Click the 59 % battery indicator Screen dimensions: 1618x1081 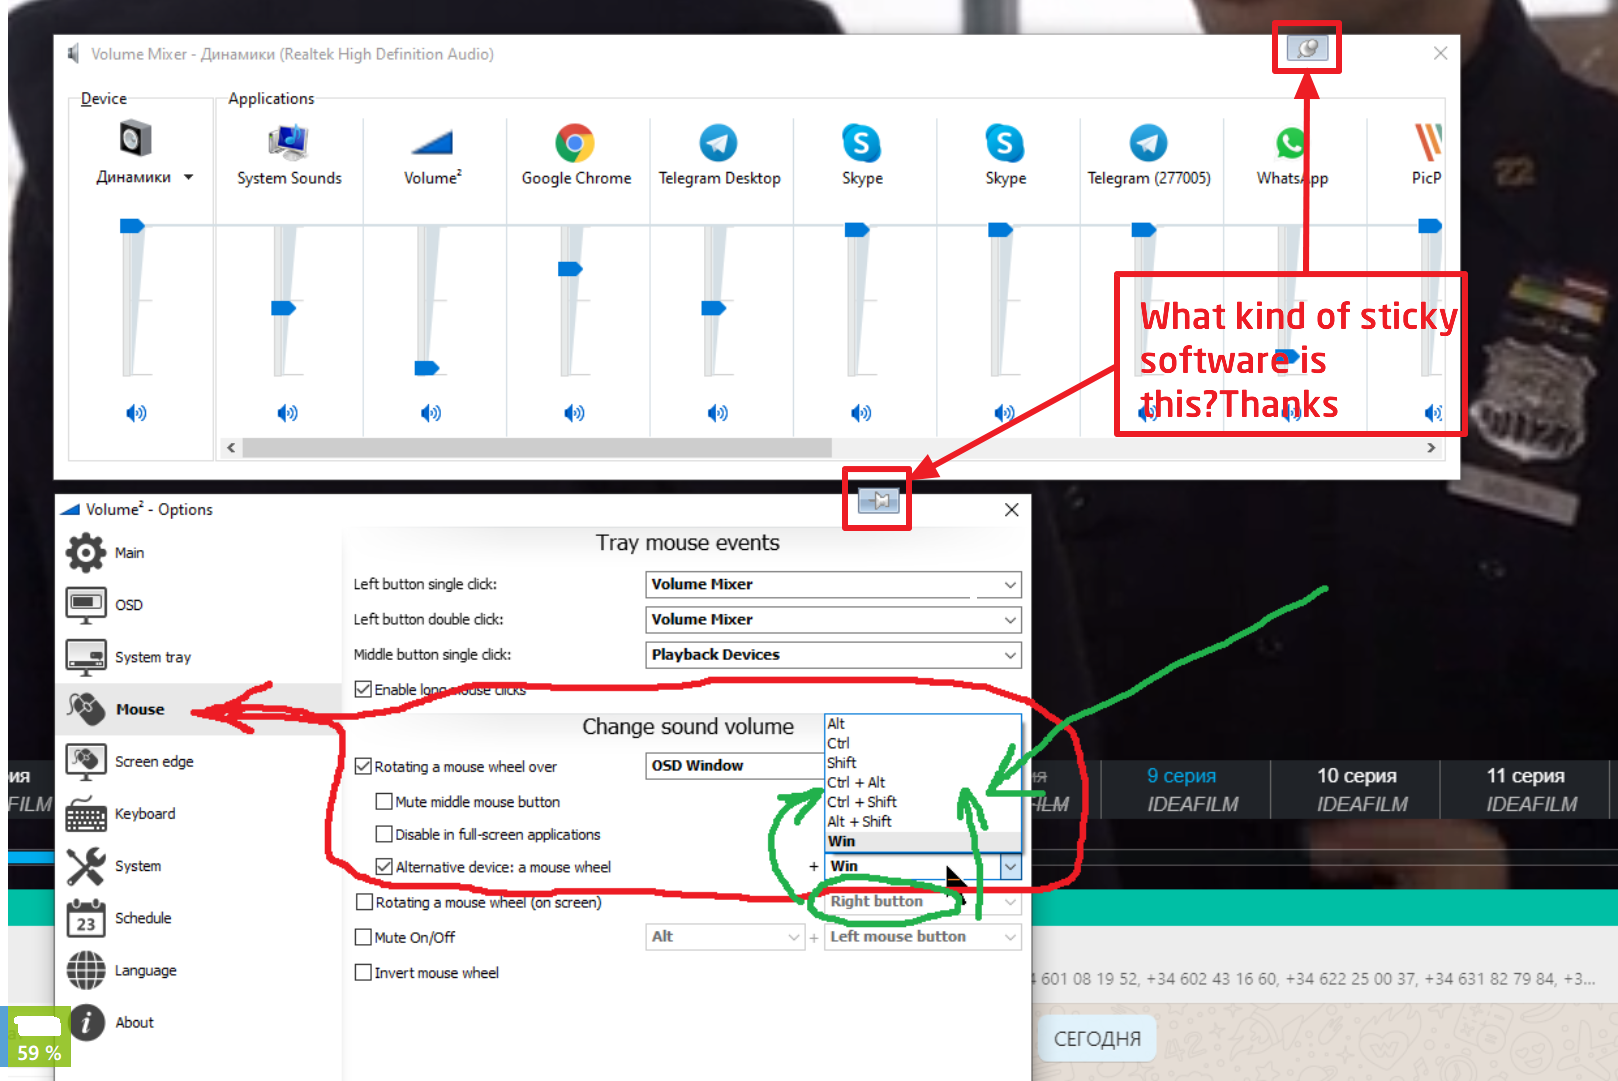39,1039
